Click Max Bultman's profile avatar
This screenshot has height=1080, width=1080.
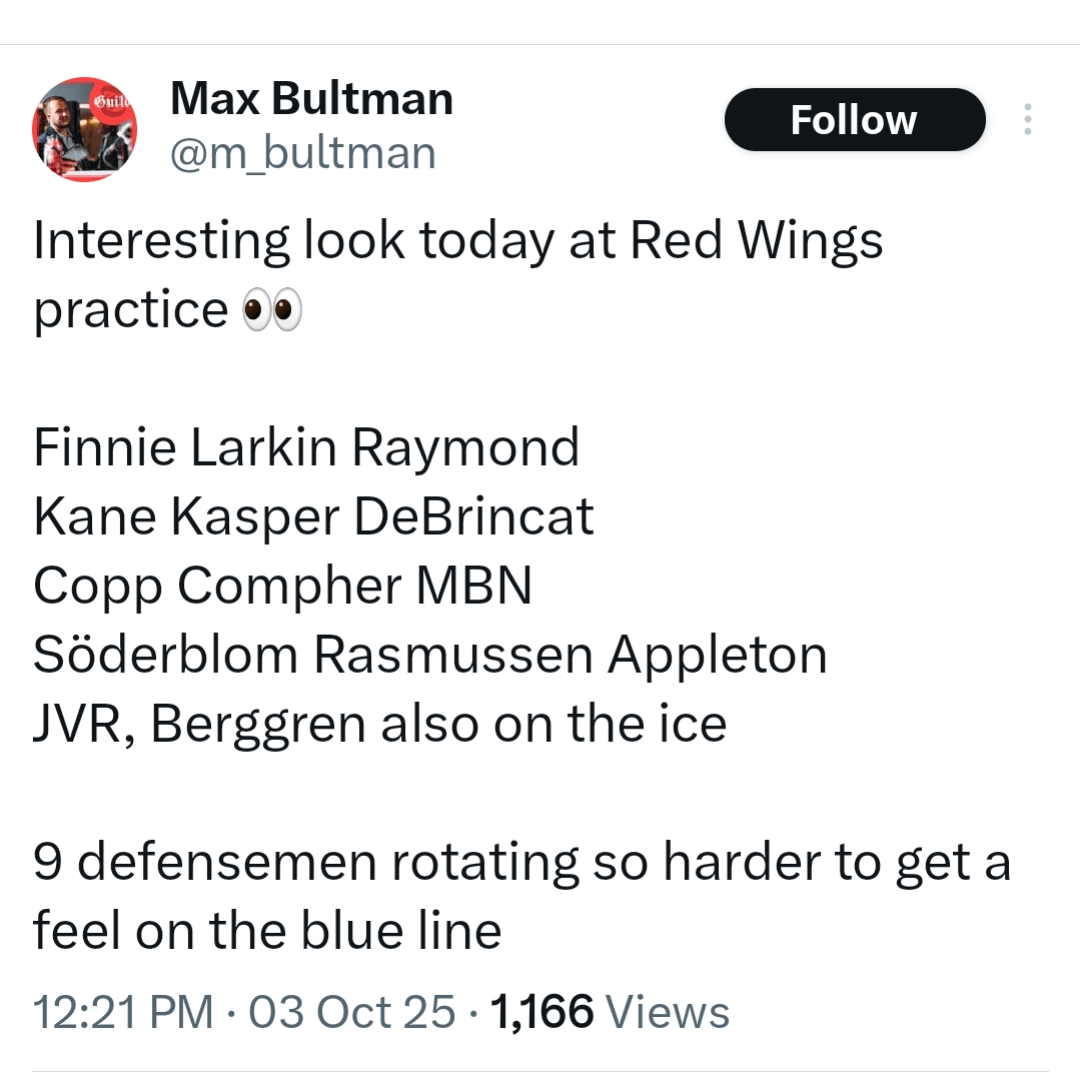pos(85,129)
